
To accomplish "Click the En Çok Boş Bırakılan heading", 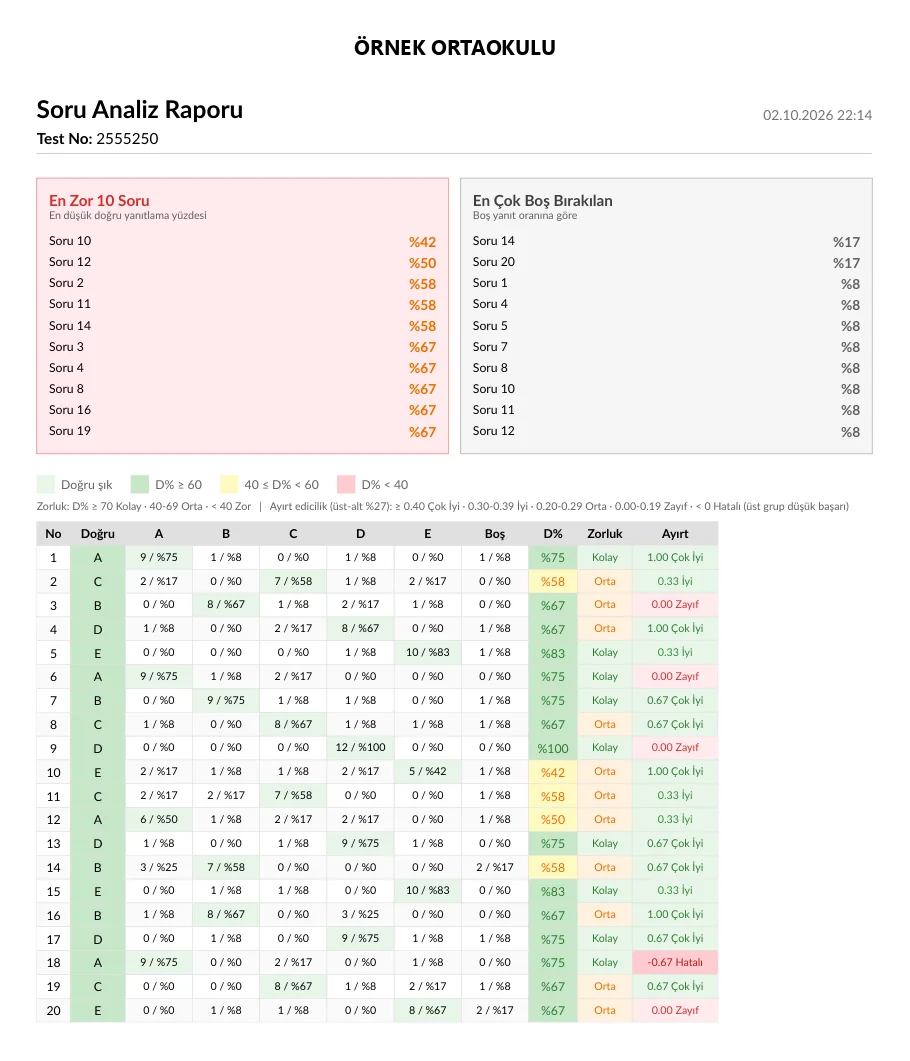I will coord(542,200).
